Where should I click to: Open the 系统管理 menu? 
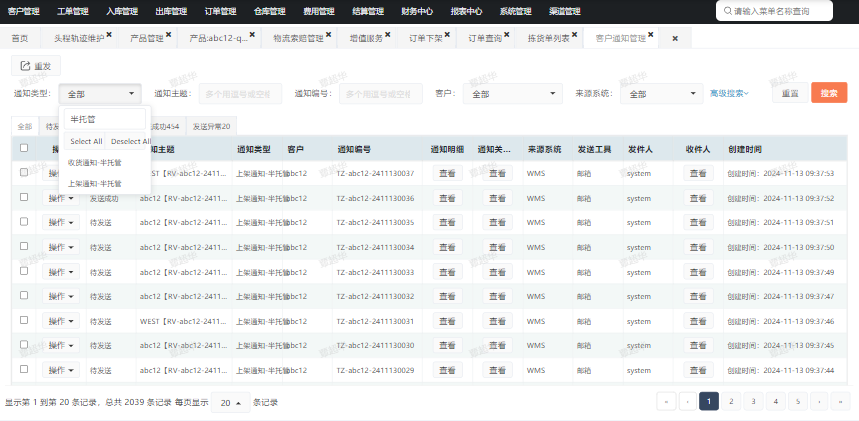click(x=516, y=11)
